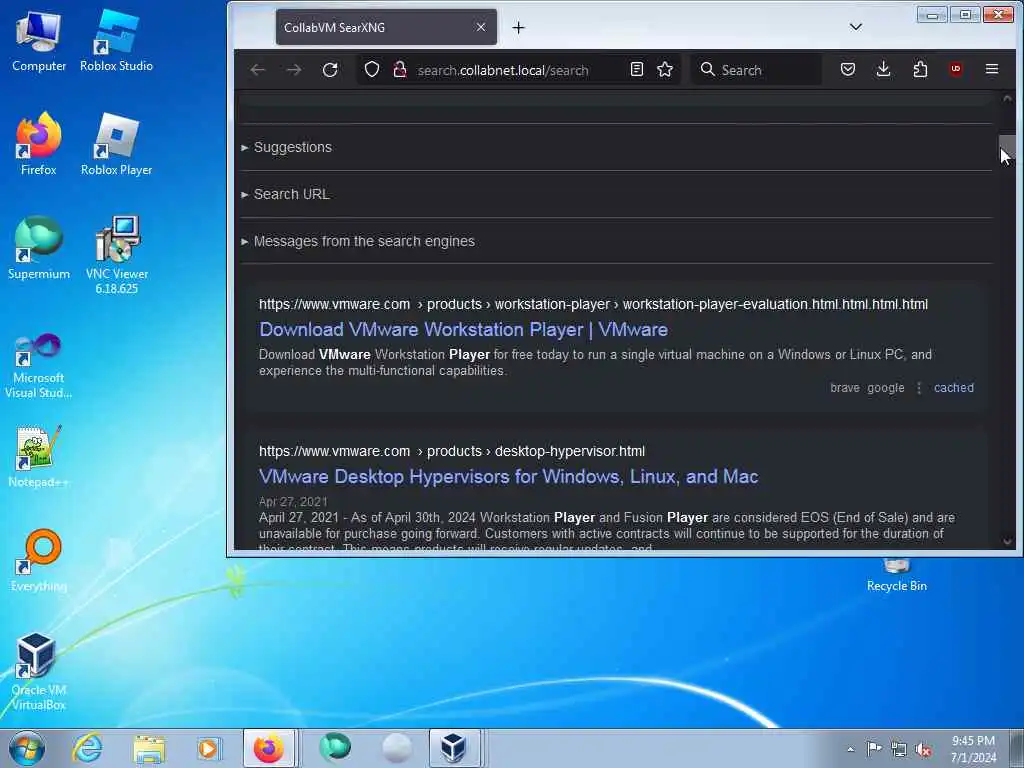
Task: Open the taskbar clock and date
Action: pyautogui.click(x=973, y=749)
